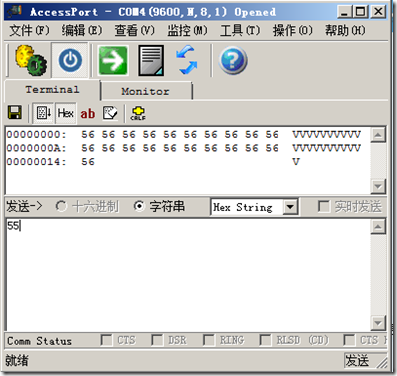397x376 pixels.
Task: Open the 监控(M) menu
Action: click(x=187, y=31)
